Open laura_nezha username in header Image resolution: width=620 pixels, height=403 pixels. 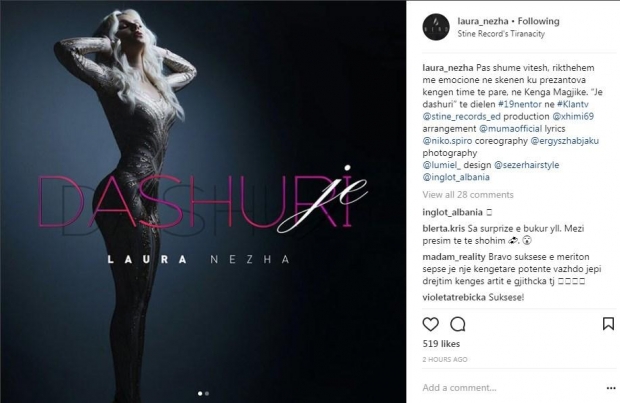point(483,21)
